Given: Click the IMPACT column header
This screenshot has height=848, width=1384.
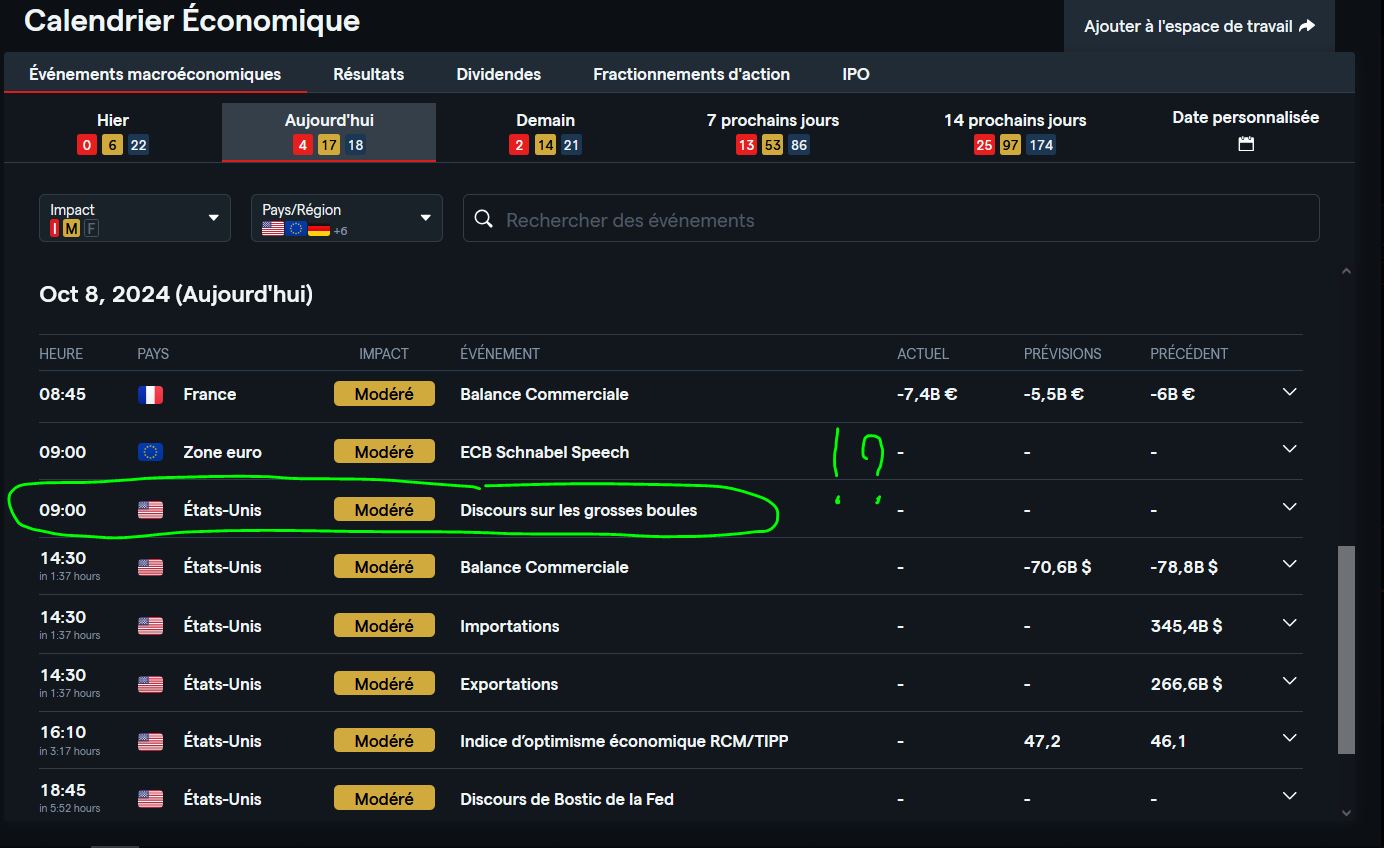Looking at the screenshot, I should click(x=384, y=354).
